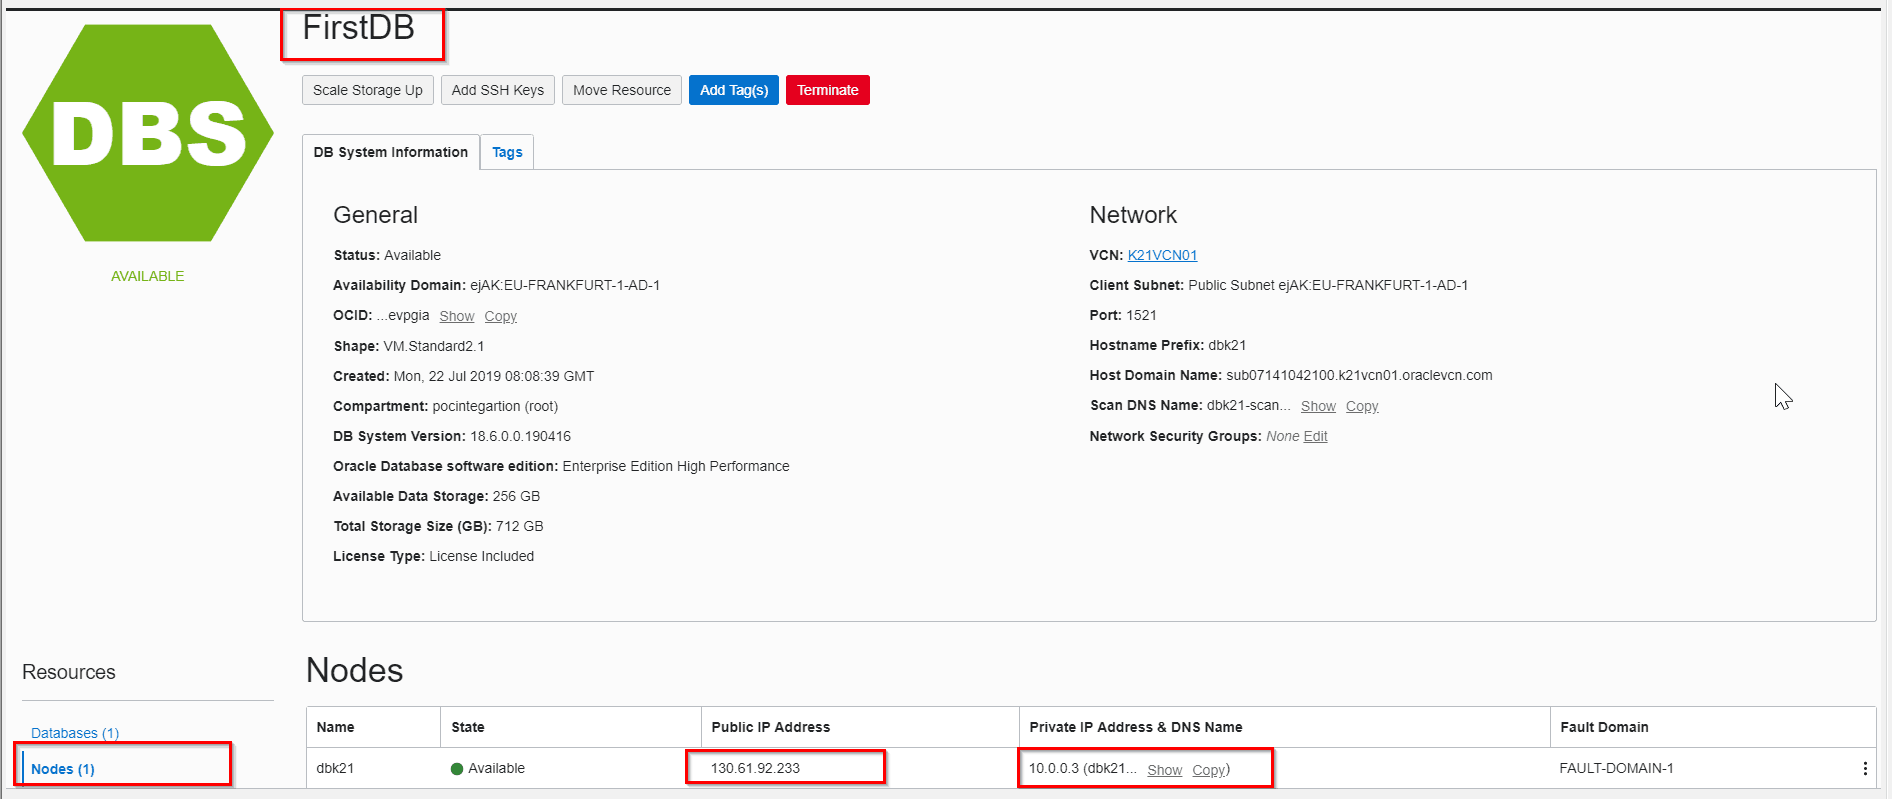The image size is (1892, 799).
Task: Click the Availability Domain value
Action: pyautogui.click(x=565, y=285)
